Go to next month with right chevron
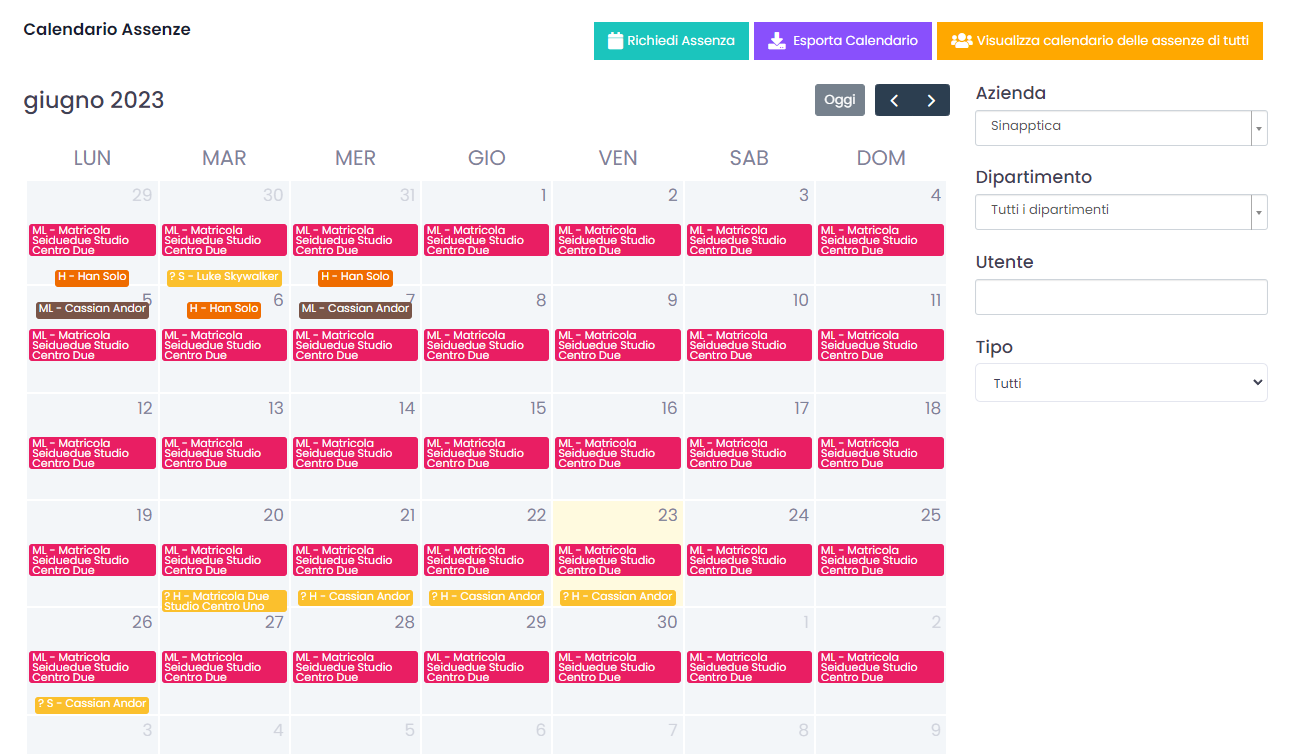Viewport: 1289px width, 754px height. (931, 100)
